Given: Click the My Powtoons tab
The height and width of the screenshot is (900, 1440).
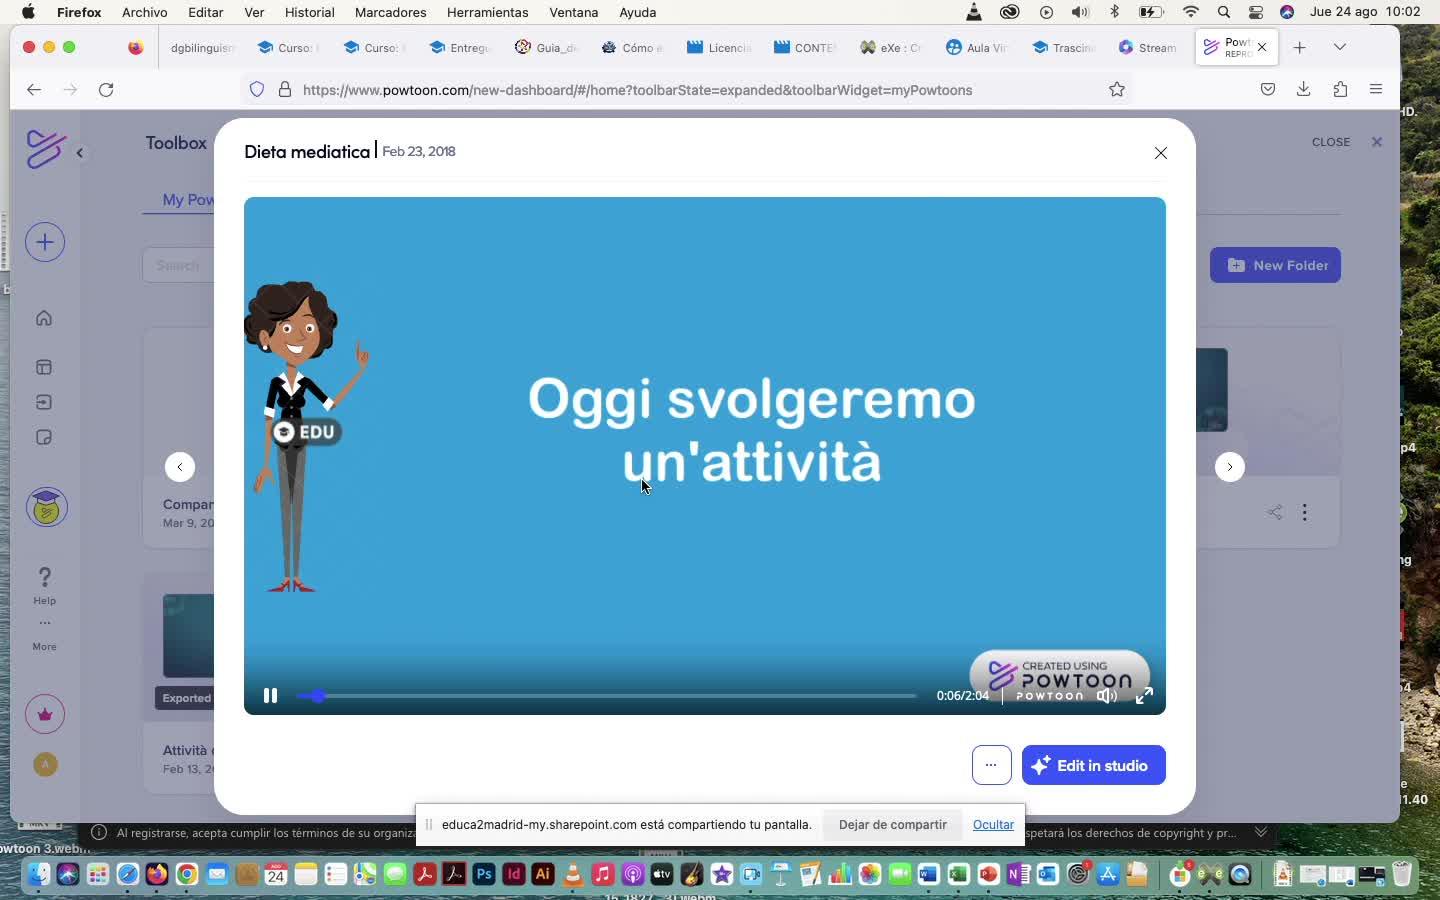Looking at the screenshot, I should (188, 199).
